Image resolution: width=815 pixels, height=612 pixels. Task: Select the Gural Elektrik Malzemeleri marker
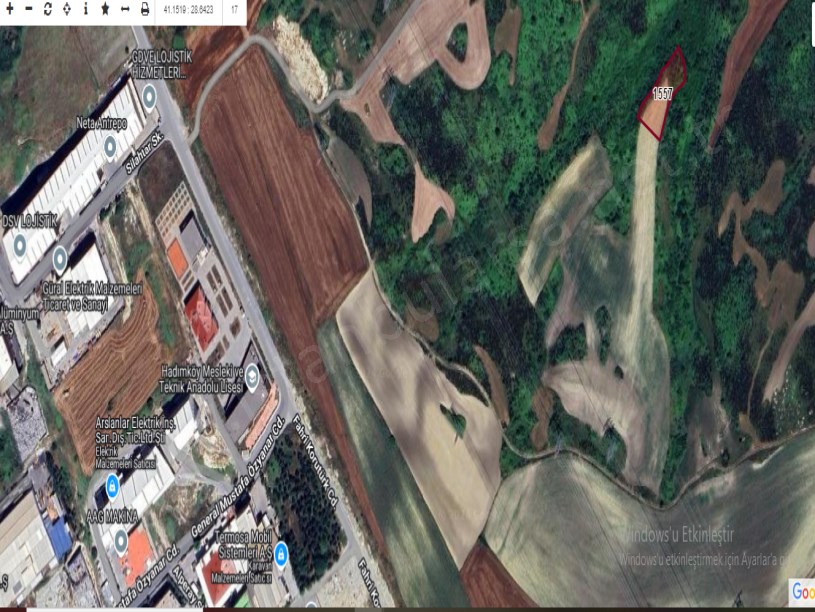coord(60,262)
